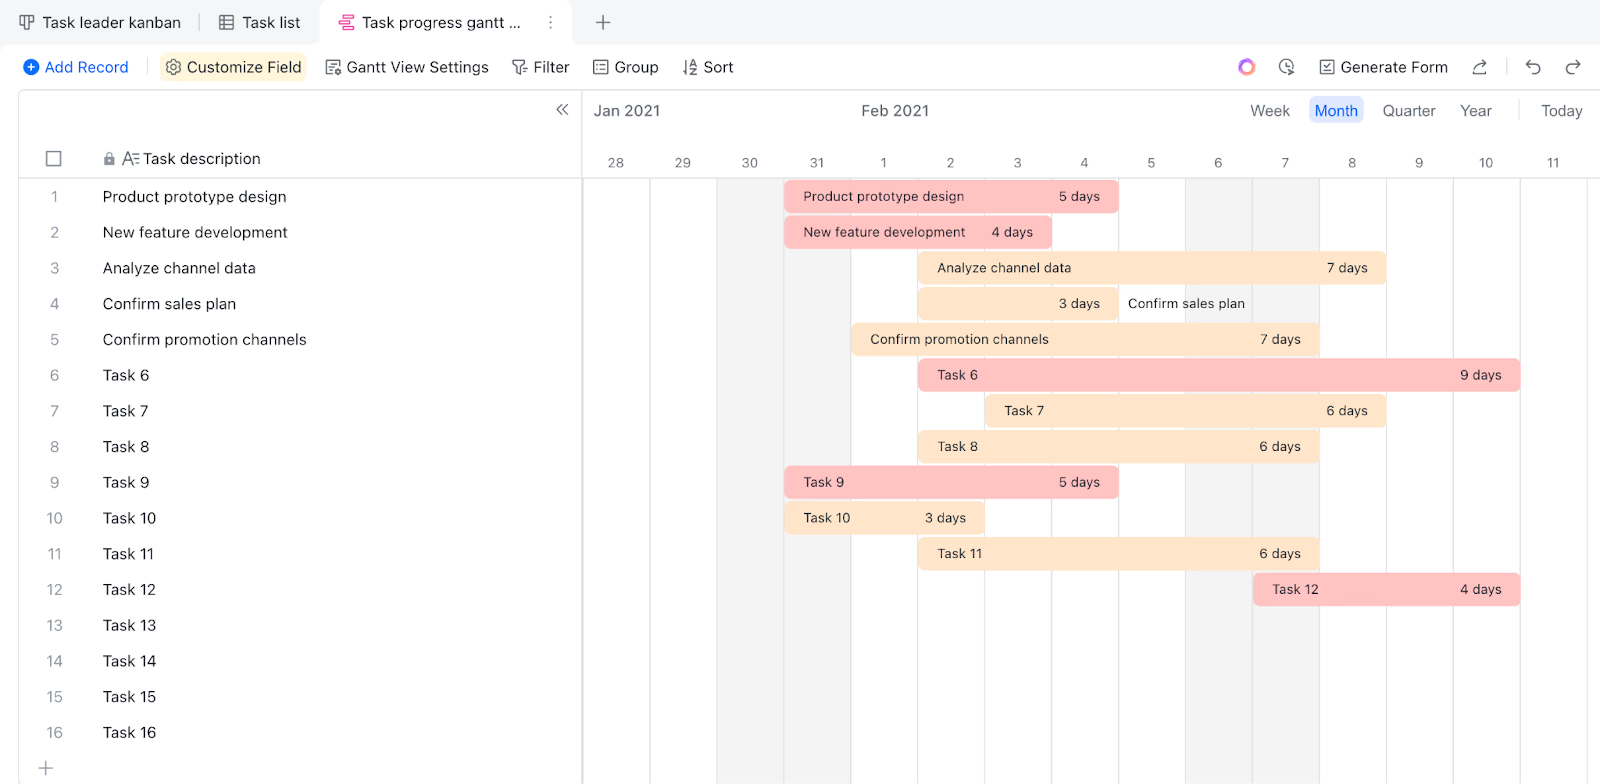The height and width of the screenshot is (784, 1600).
Task: Open the share icon next to Generate Form
Action: coord(1480,67)
